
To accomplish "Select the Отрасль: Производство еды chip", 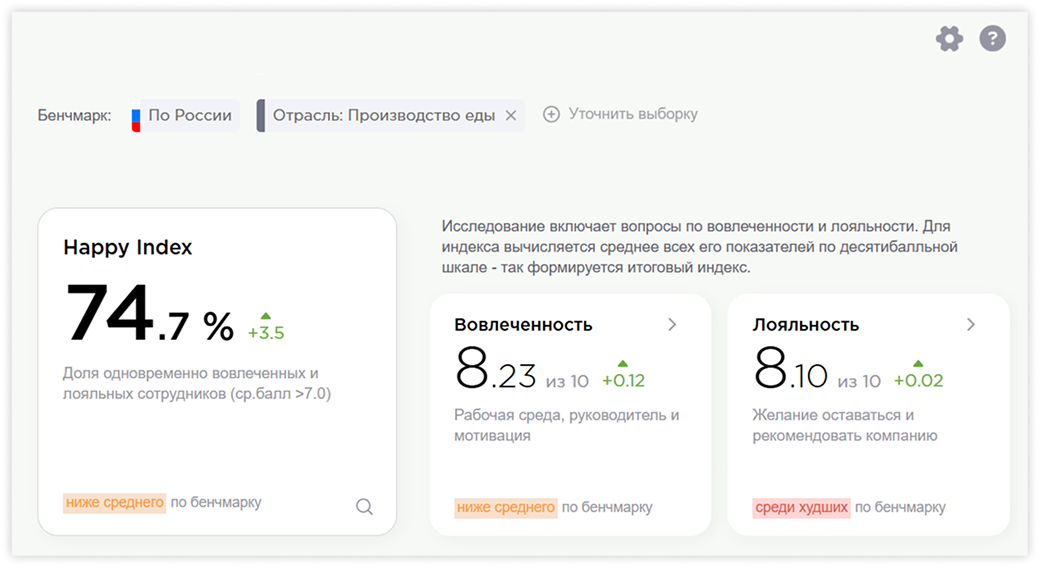I will click(x=390, y=115).
